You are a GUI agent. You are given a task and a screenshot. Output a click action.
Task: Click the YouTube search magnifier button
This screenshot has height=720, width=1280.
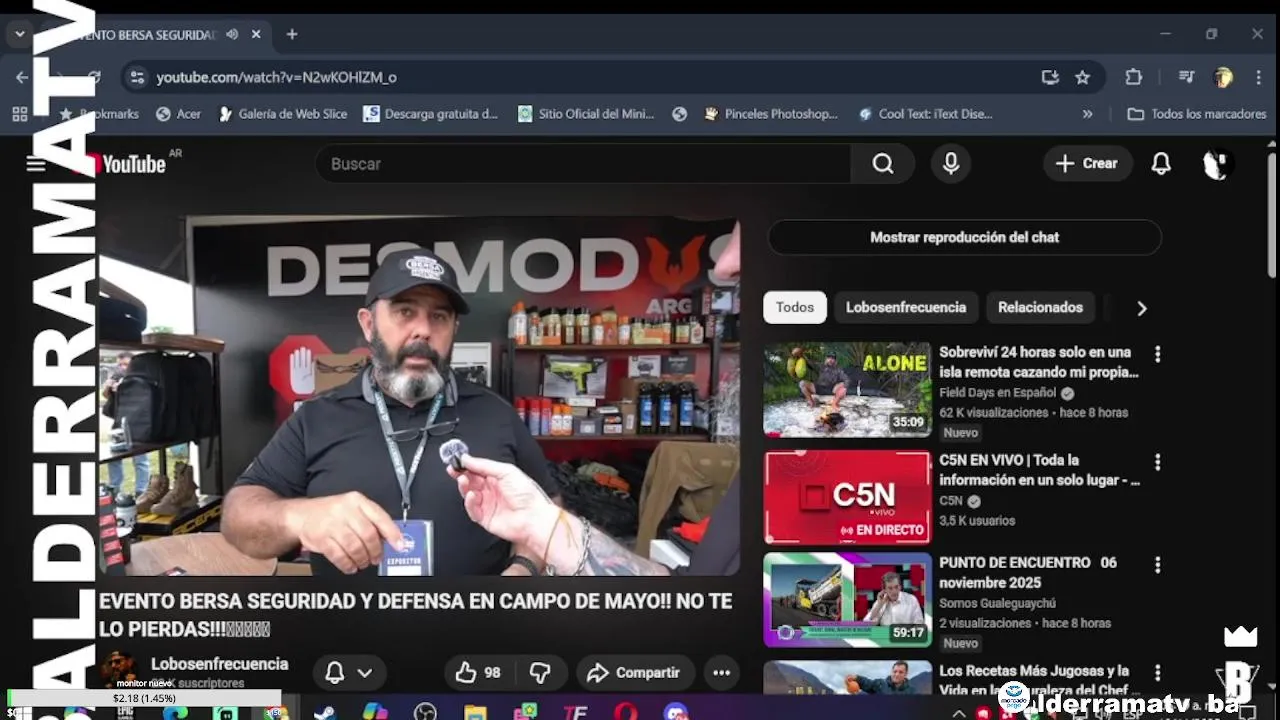883,164
